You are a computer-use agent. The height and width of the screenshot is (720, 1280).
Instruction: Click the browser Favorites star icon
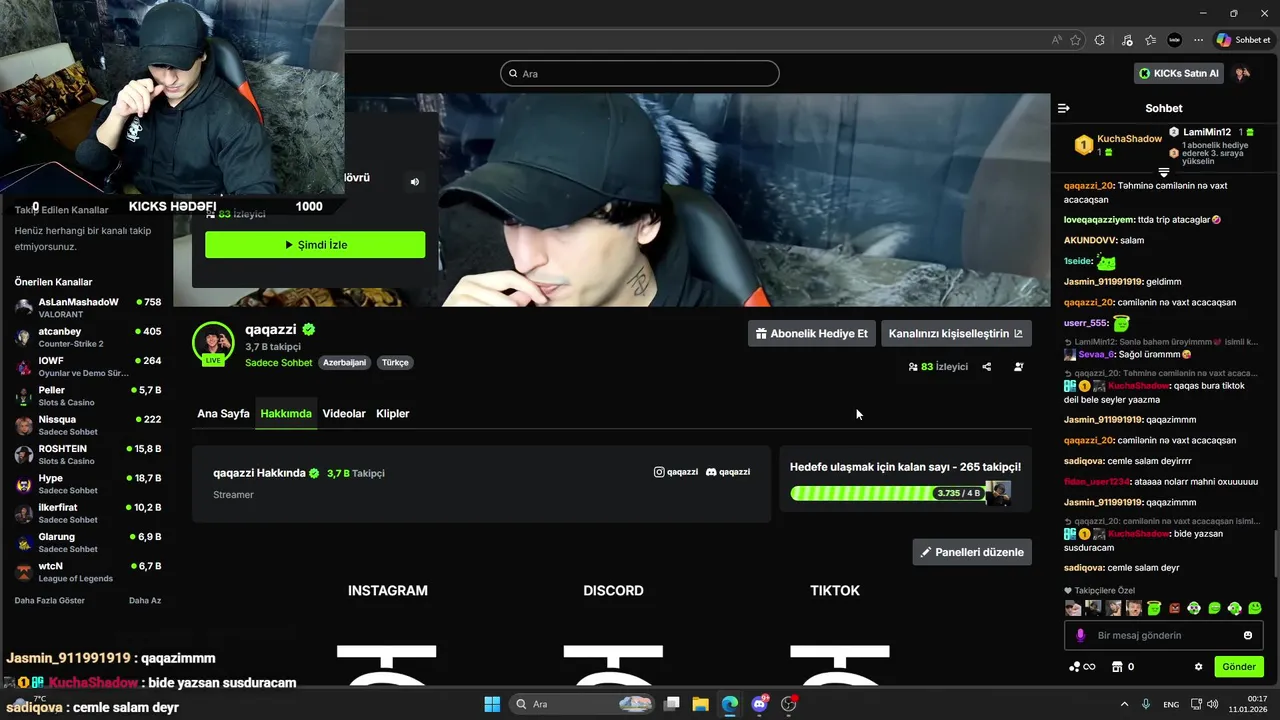[x=1076, y=40]
